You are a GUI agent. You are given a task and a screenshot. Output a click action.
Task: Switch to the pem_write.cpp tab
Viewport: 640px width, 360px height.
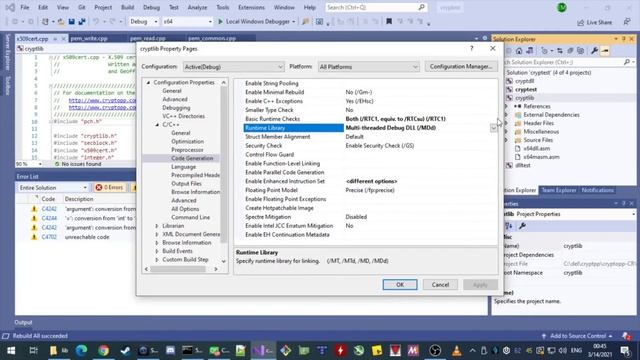click(x=89, y=38)
